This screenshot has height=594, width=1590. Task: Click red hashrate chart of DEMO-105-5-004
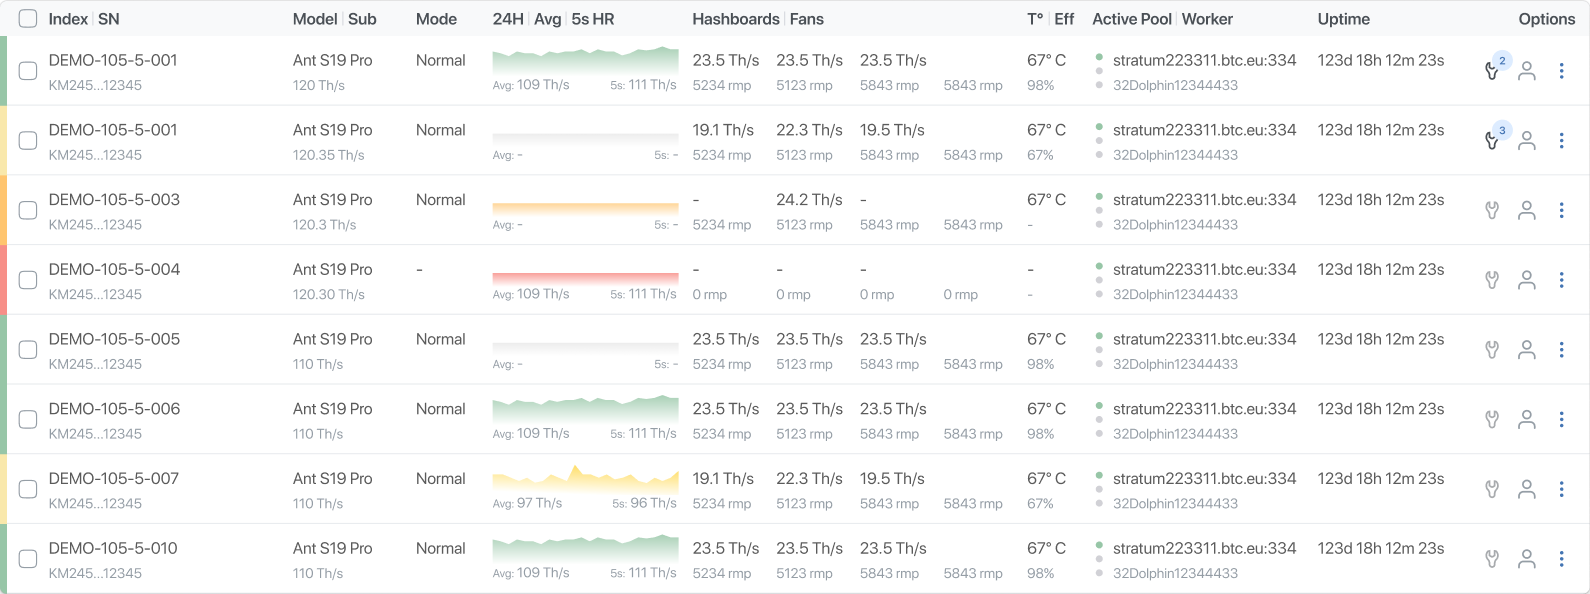pos(585,278)
